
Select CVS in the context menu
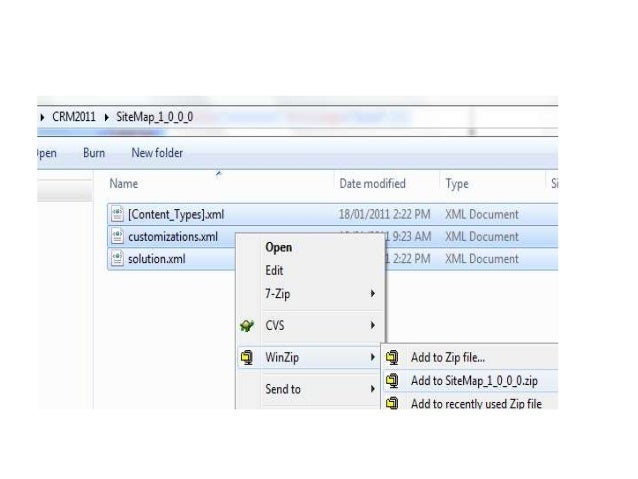[275, 325]
